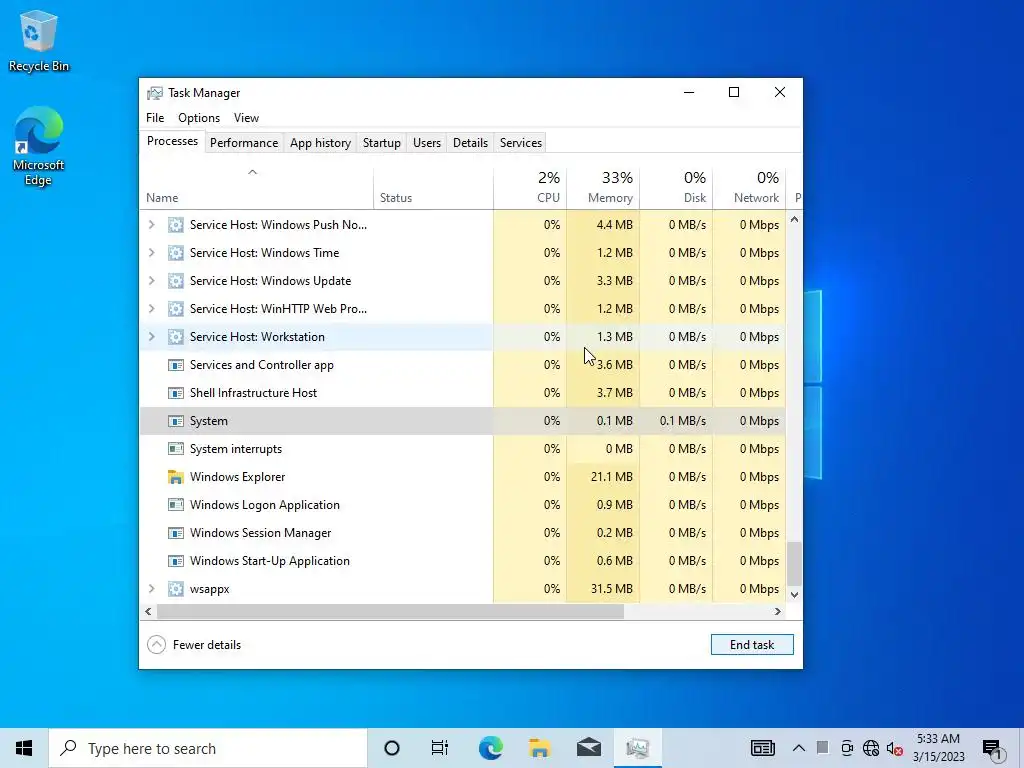Image resolution: width=1024 pixels, height=768 pixels.
Task: Switch to the Services tab
Action: coord(520,143)
